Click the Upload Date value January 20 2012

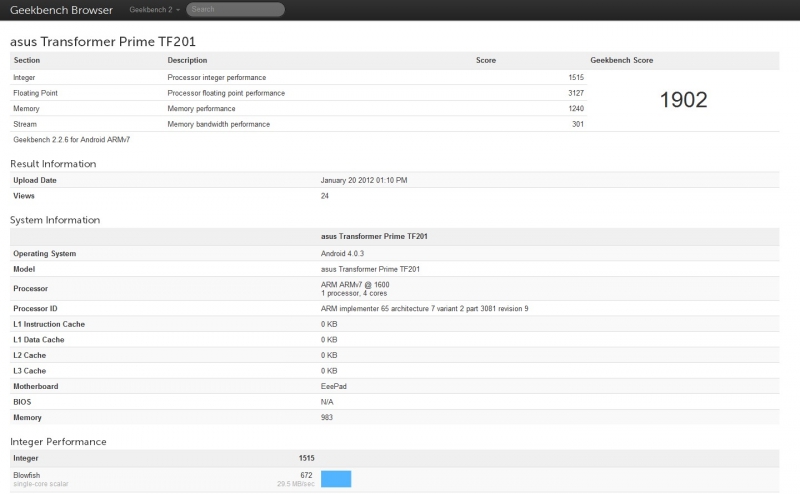[364, 180]
